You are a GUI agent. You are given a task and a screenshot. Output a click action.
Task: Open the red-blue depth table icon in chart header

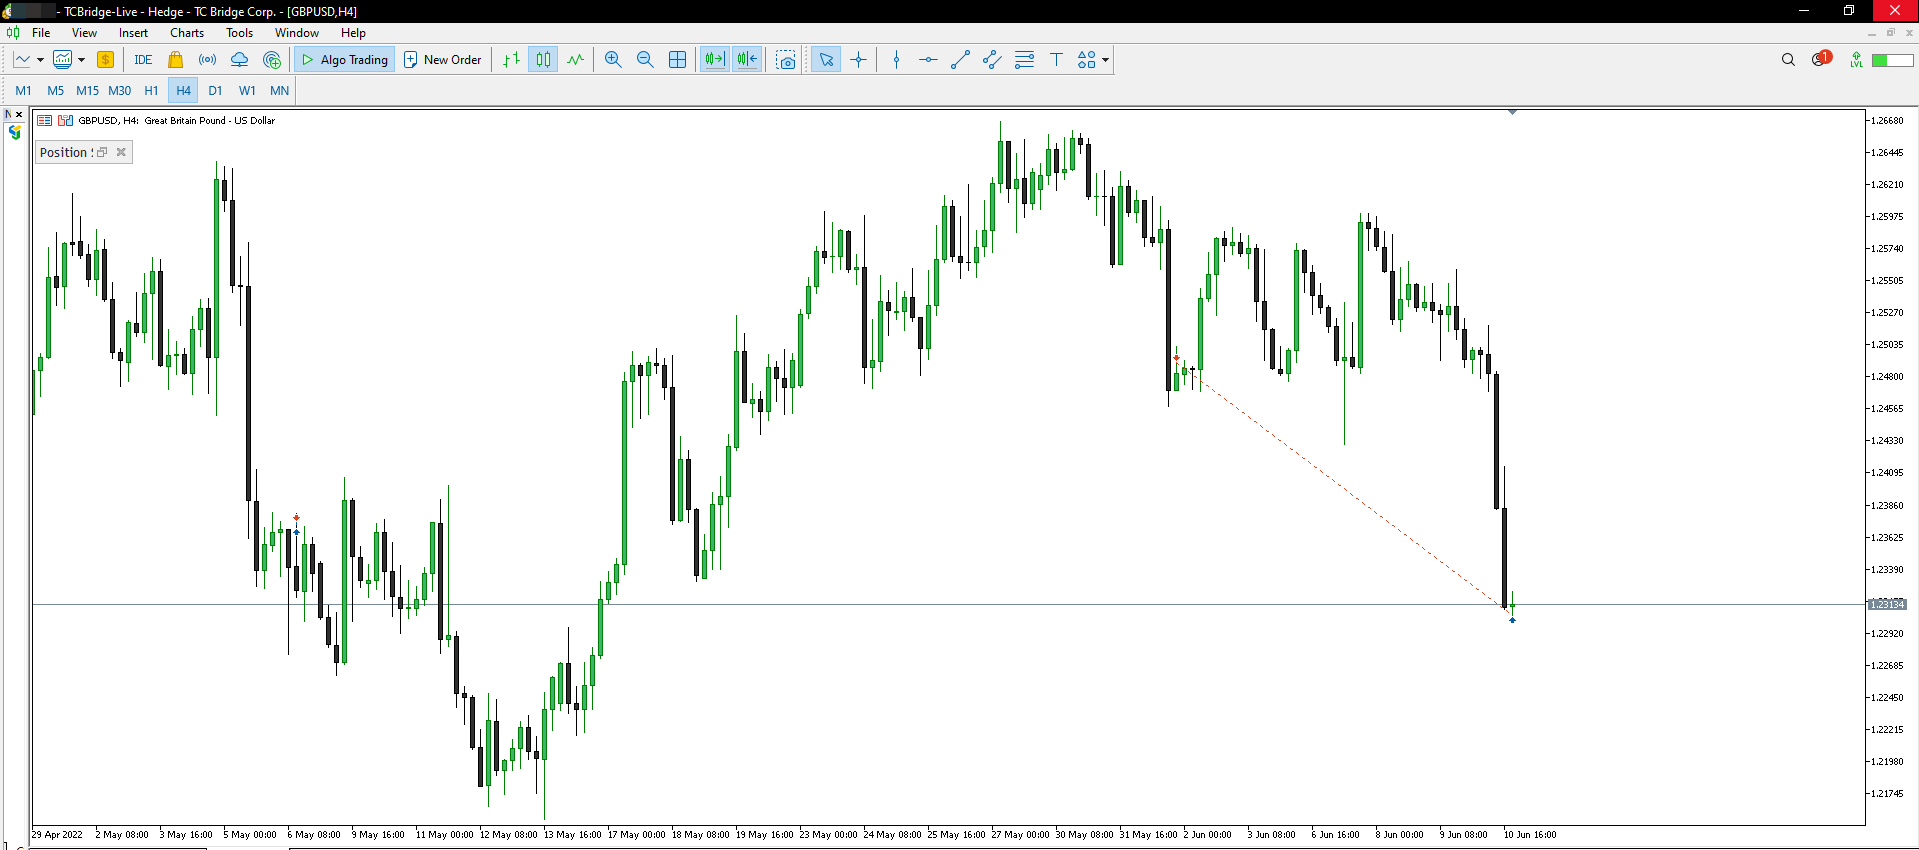point(45,121)
